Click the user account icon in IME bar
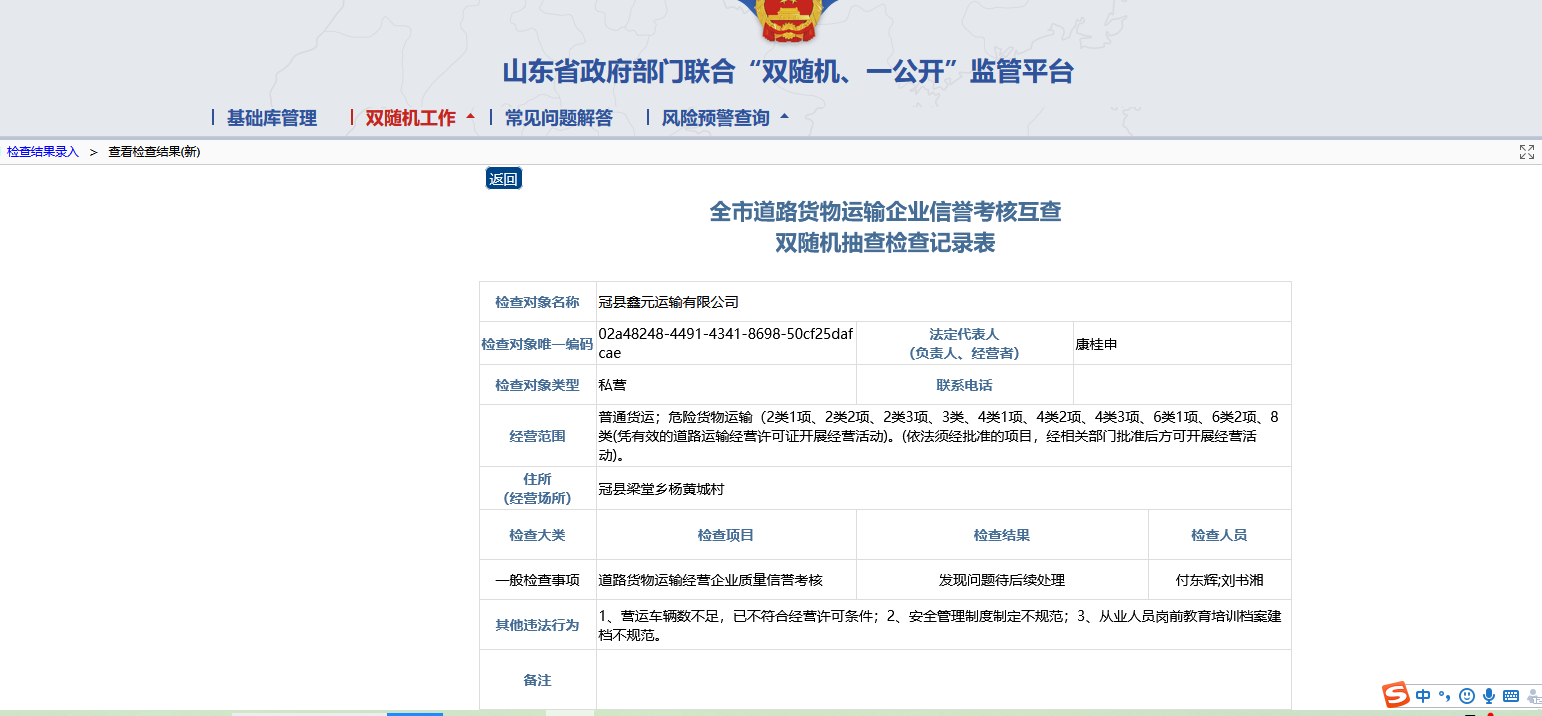Viewport: 1542px width, 716px height. pos(1533,696)
